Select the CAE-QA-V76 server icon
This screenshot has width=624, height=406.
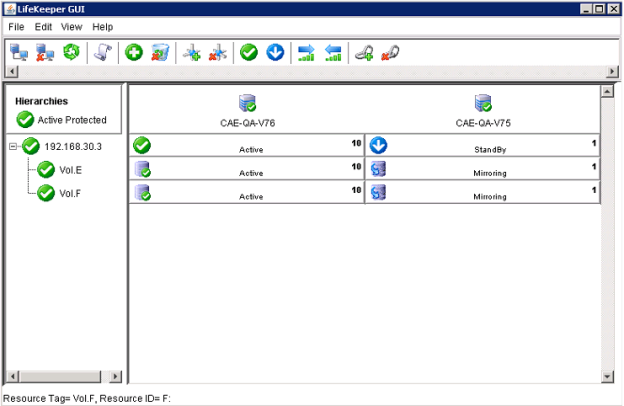tap(247, 103)
